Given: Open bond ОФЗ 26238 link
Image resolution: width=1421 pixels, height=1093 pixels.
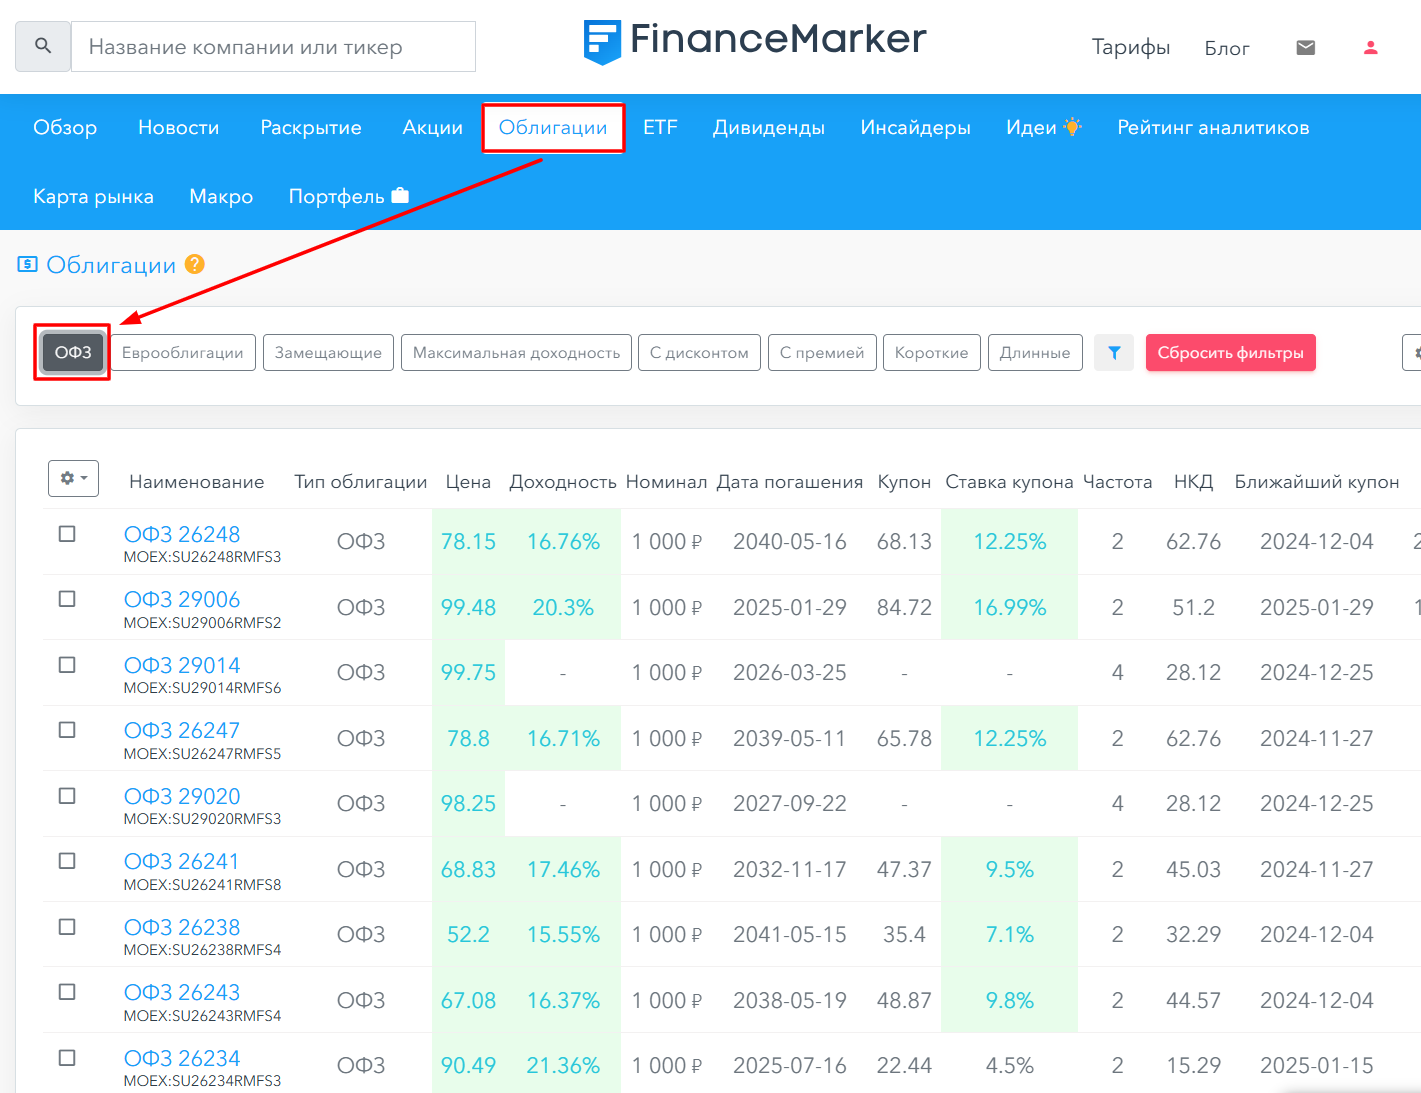Looking at the screenshot, I should [182, 927].
